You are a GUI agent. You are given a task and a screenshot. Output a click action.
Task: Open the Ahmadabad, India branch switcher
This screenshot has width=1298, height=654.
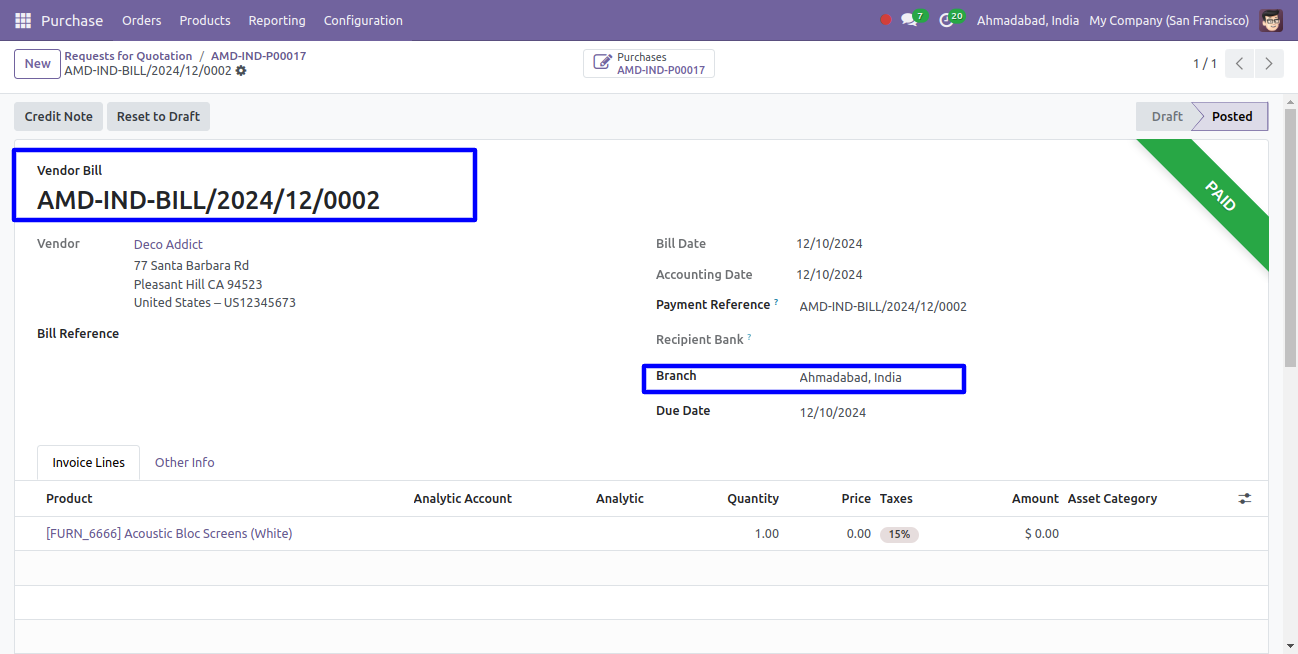coord(1027,20)
